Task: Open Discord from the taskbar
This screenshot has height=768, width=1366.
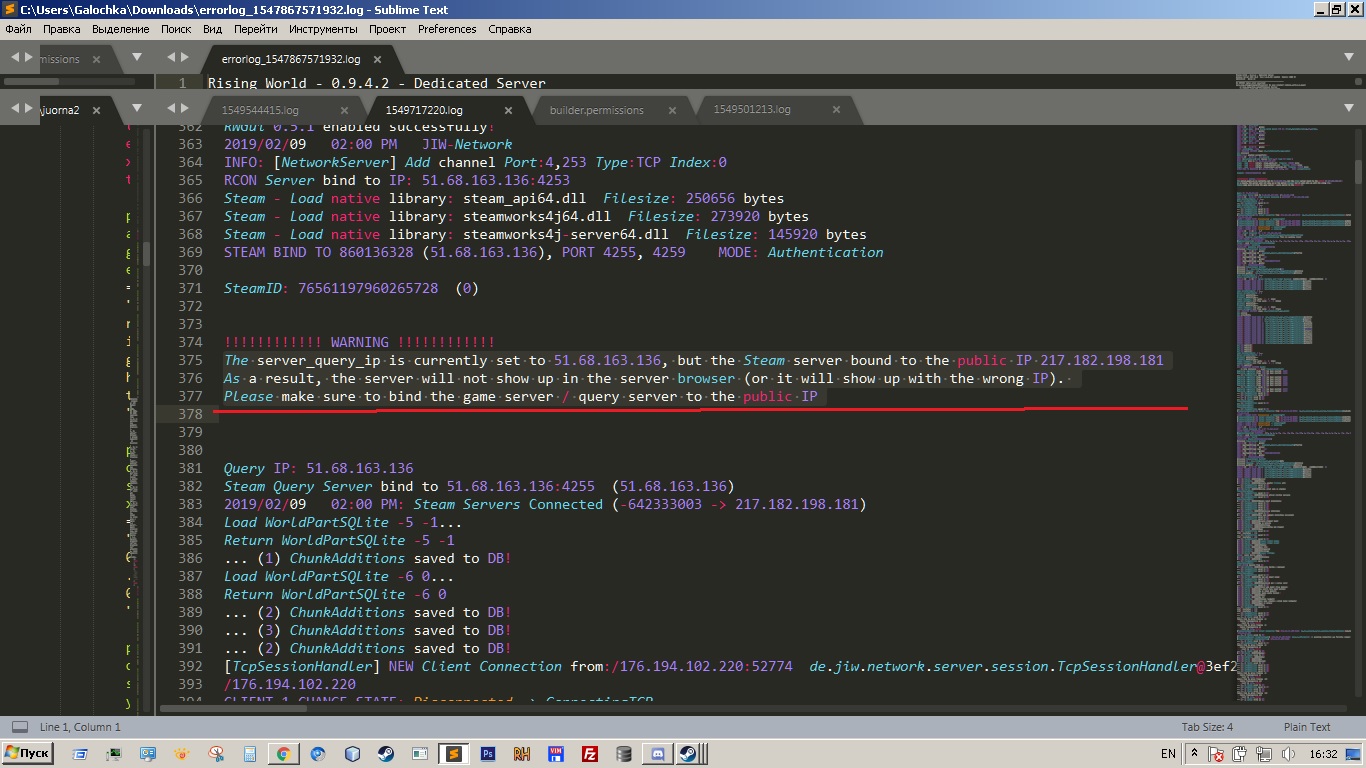Action: (658, 754)
